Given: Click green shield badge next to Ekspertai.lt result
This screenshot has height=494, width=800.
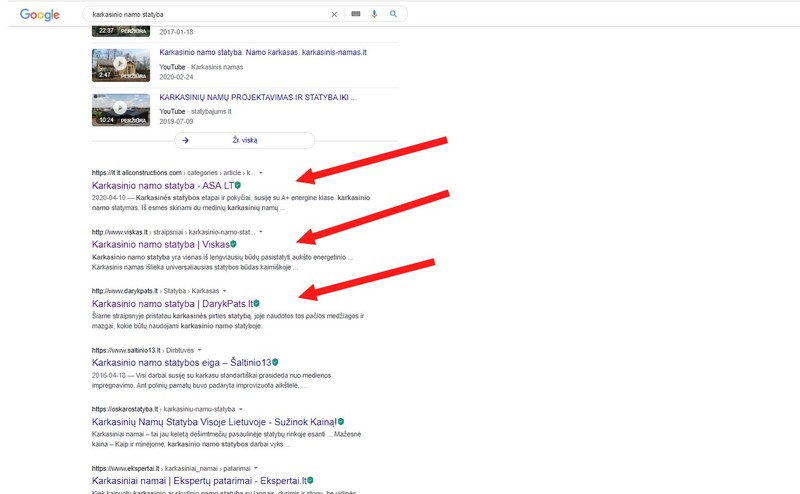Looking at the screenshot, I should [x=310, y=480].
